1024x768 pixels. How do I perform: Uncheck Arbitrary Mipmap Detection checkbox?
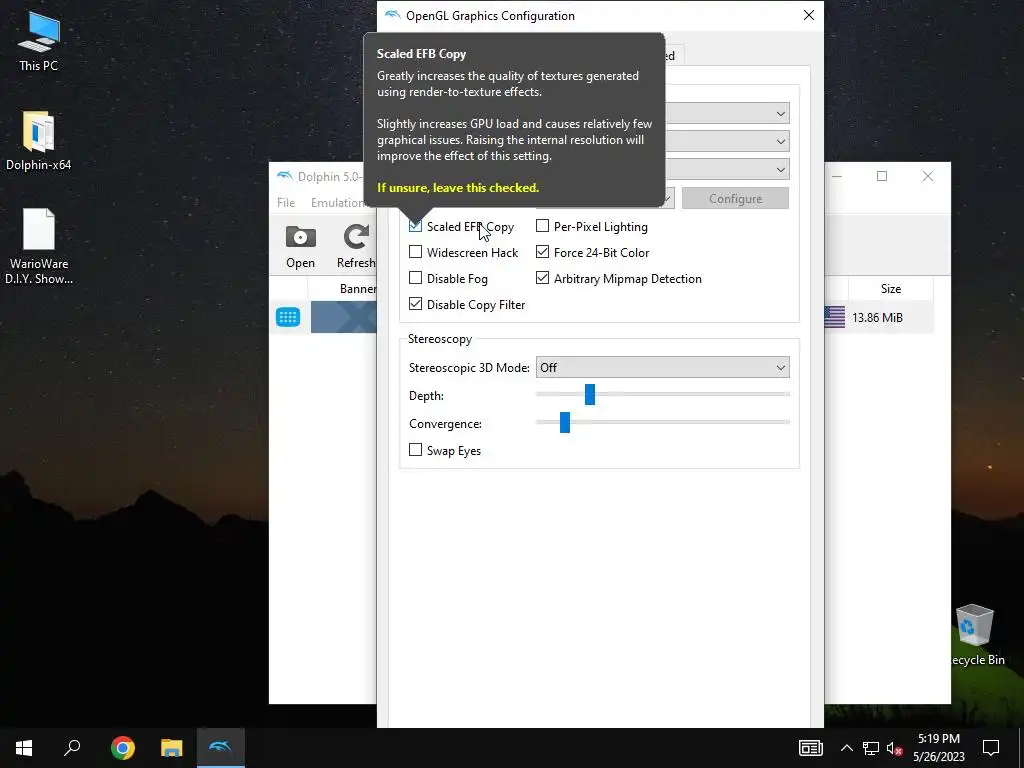pos(542,278)
